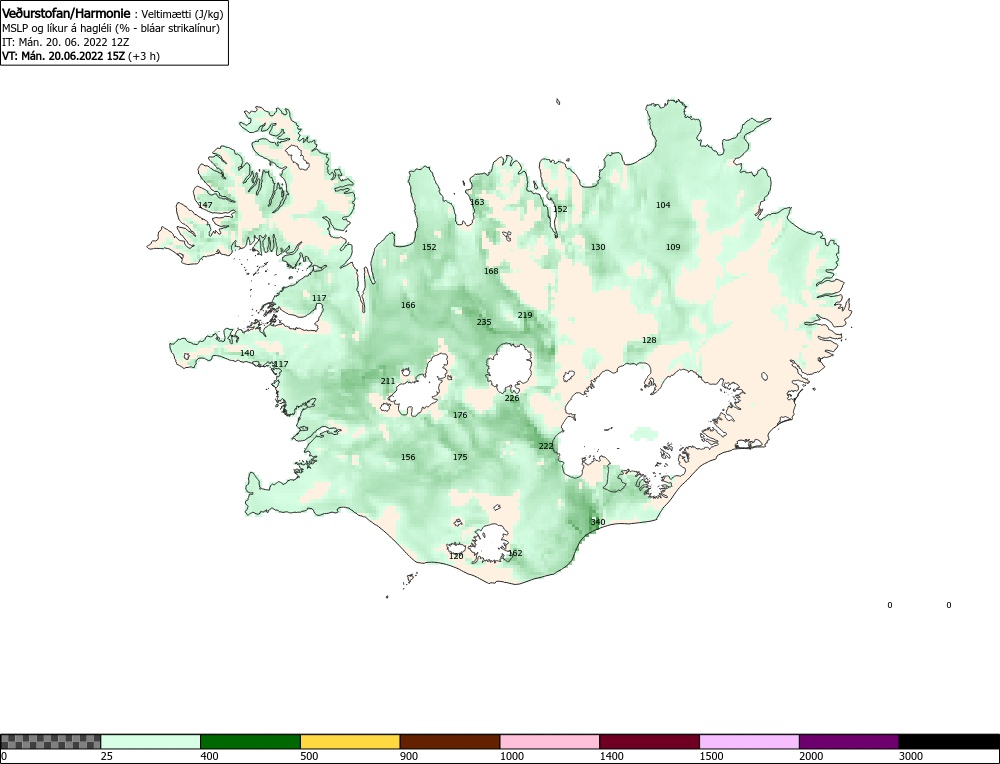Select the 222 map value
This screenshot has height=764, width=1000.
(x=546, y=446)
